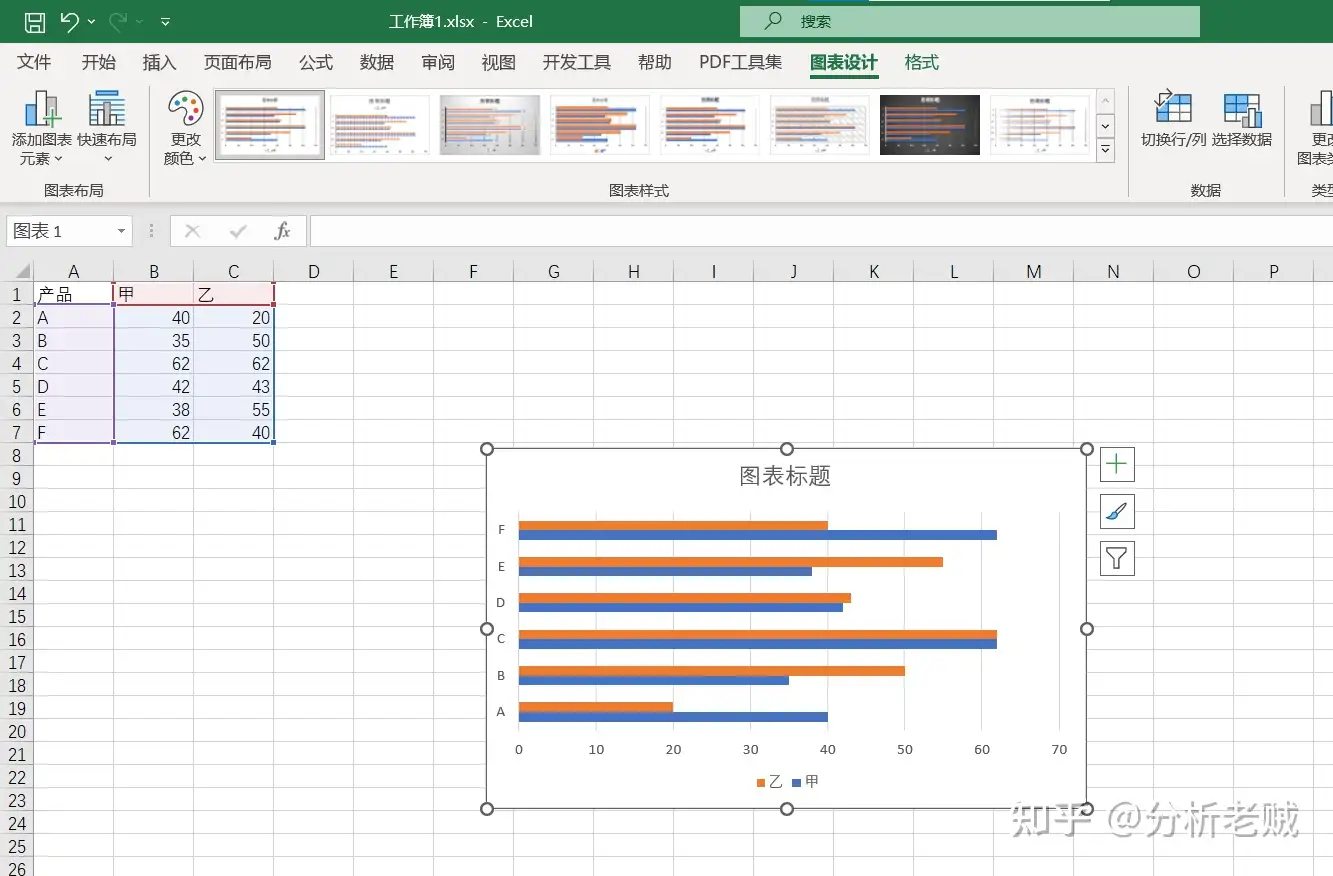This screenshot has width=1333, height=876.
Task: Click the Save icon in title bar
Action: 34,21
